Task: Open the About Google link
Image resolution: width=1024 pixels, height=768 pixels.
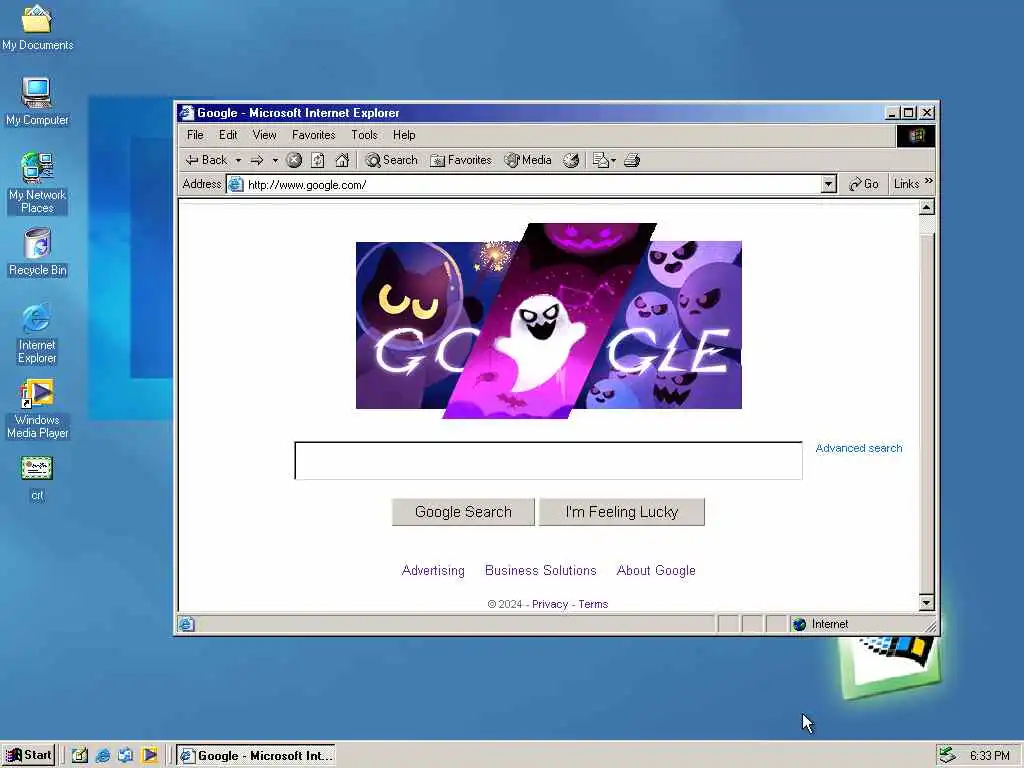Action: point(656,571)
